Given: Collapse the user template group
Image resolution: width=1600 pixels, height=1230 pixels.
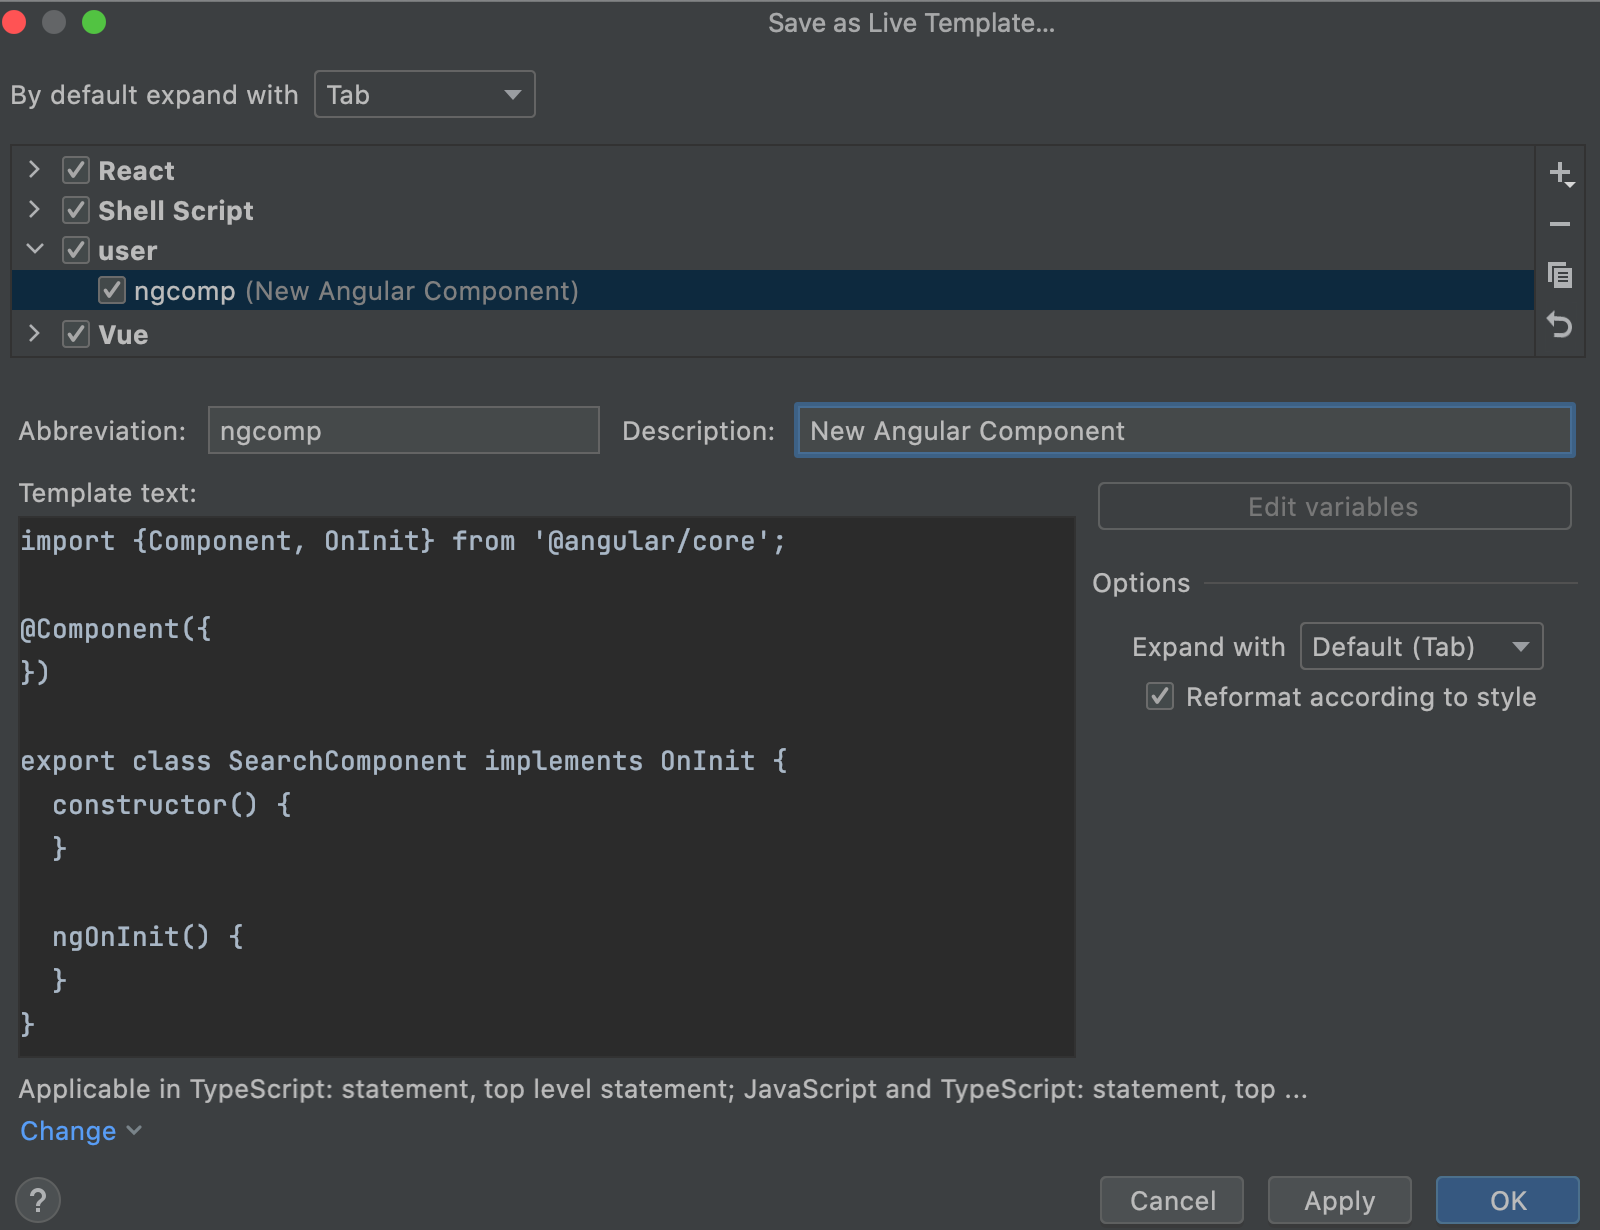Looking at the screenshot, I should (34, 250).
